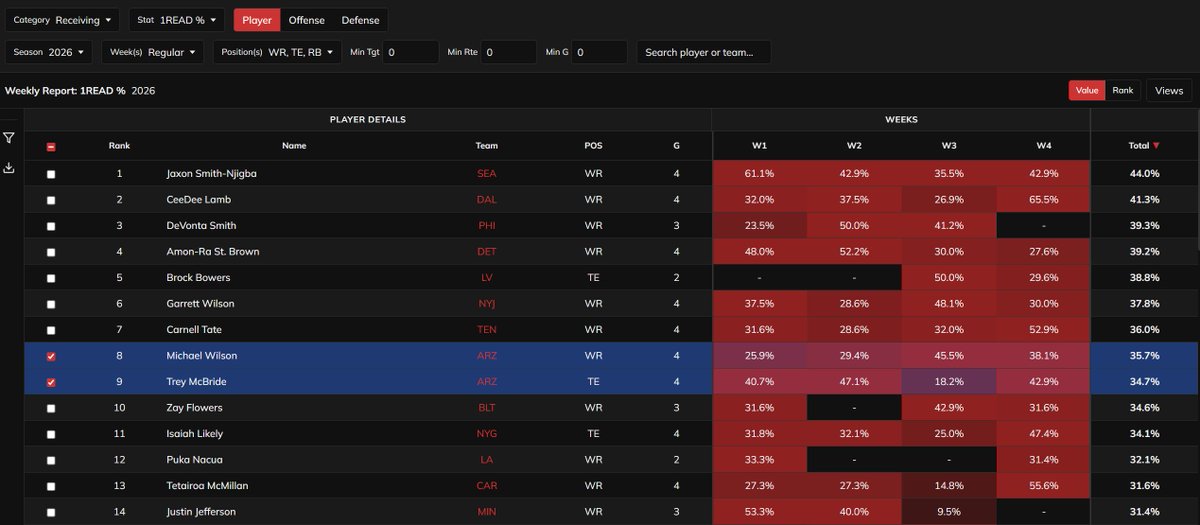Switch to the Offense tab
This screenshot has width=1200, height=525.
(x=307, y=20)
